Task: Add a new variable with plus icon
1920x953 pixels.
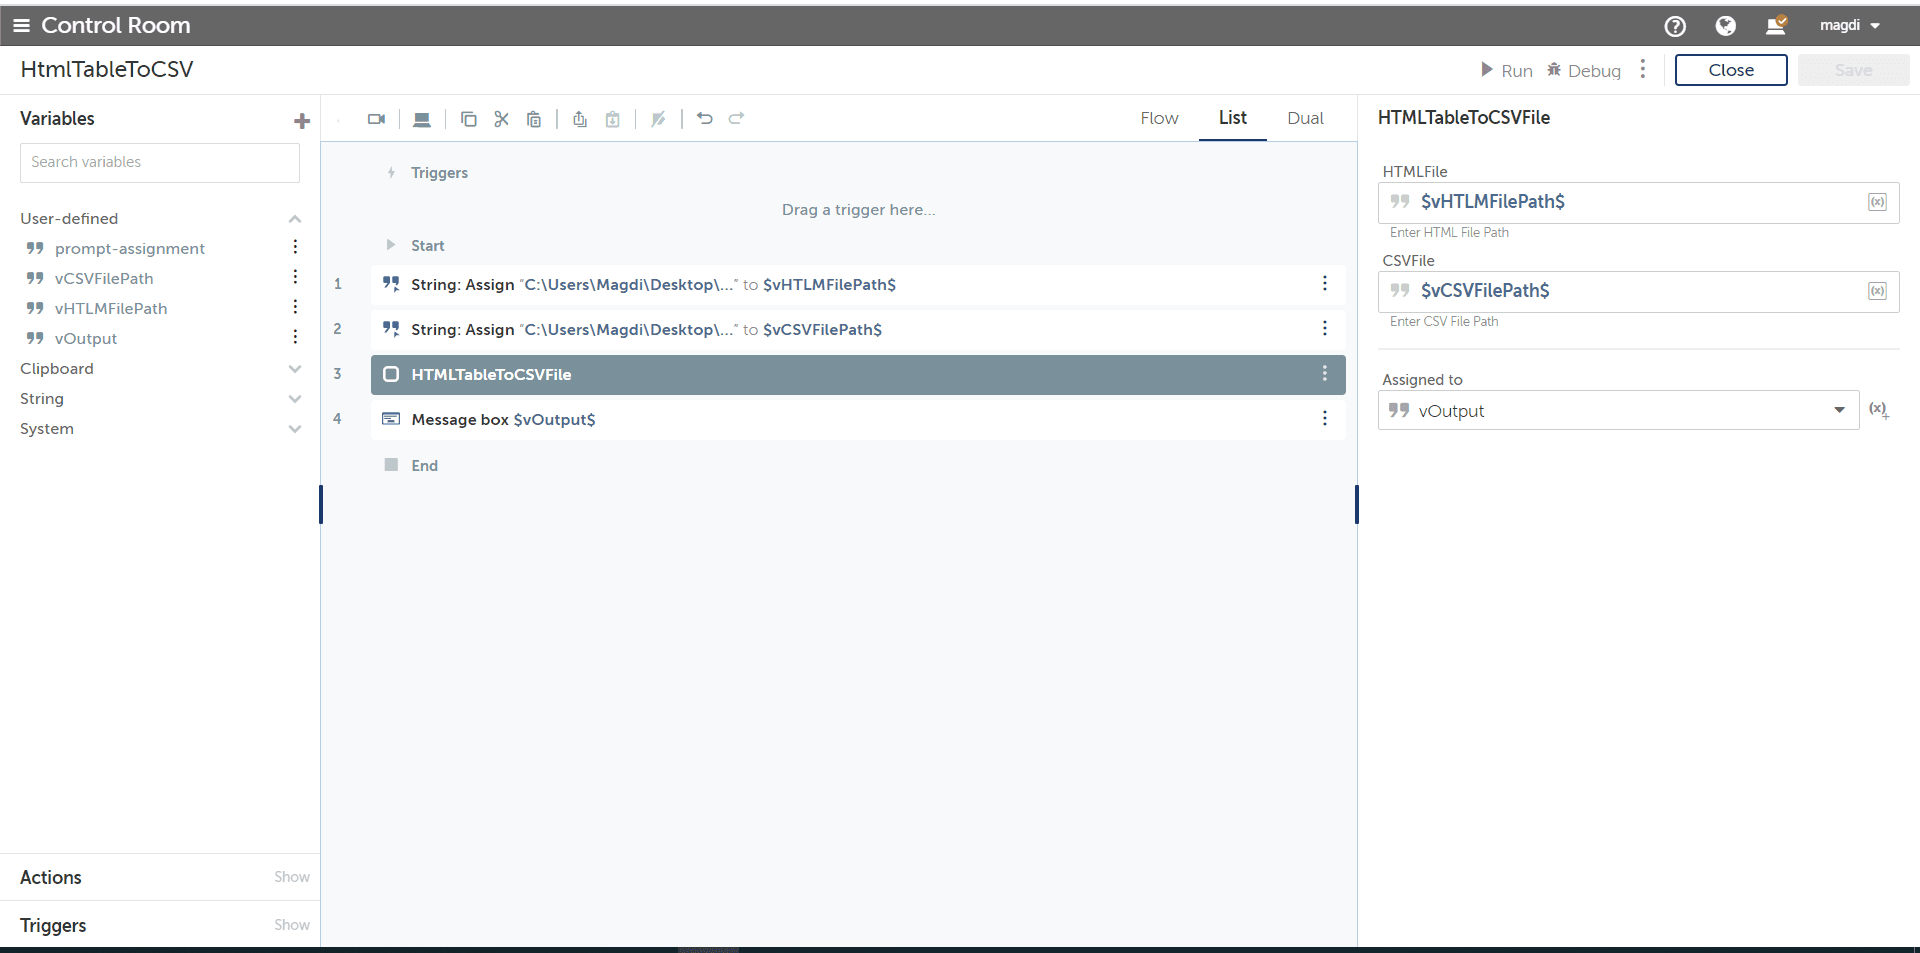Action: (x=302, y=121)
